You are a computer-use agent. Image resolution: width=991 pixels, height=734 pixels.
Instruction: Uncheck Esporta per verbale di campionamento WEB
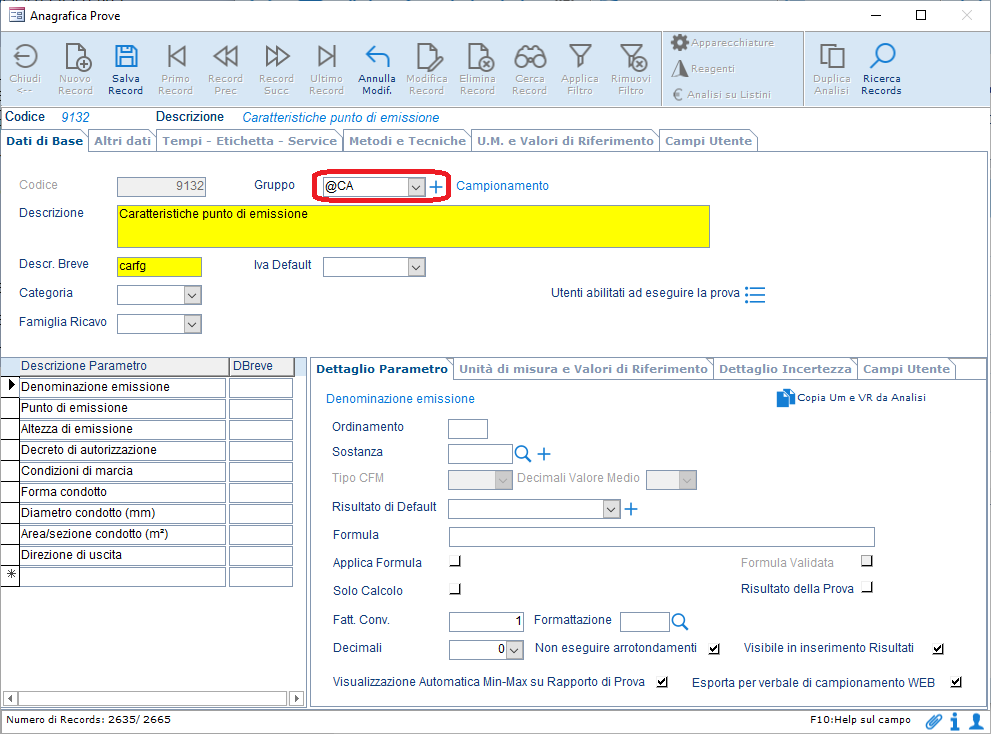[x=956, y=682]
